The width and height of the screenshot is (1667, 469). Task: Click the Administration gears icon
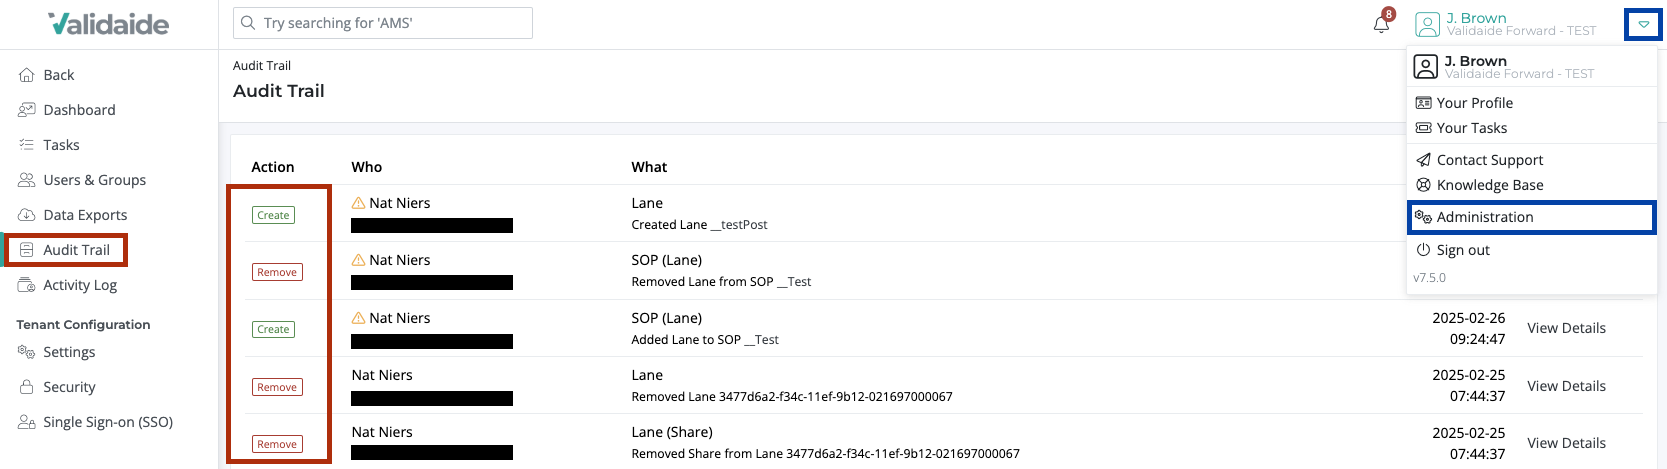click(x=1424, y=217)
